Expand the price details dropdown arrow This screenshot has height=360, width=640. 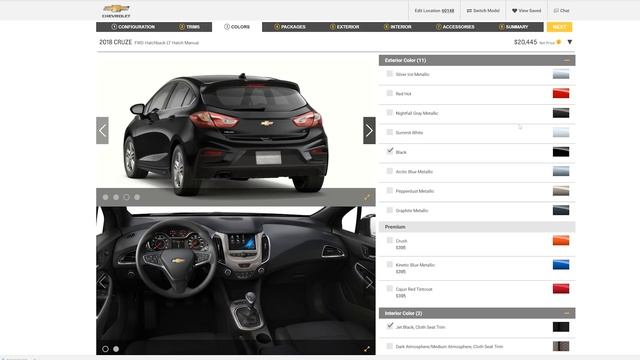tap(570, 42)
